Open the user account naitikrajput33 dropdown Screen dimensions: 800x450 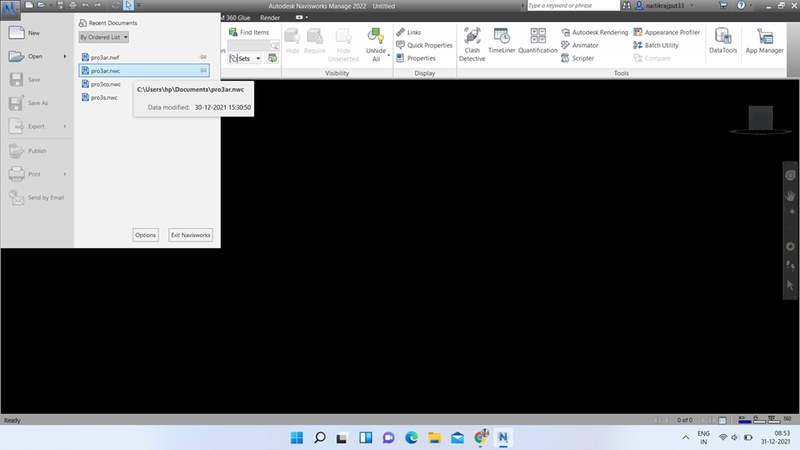692,5
